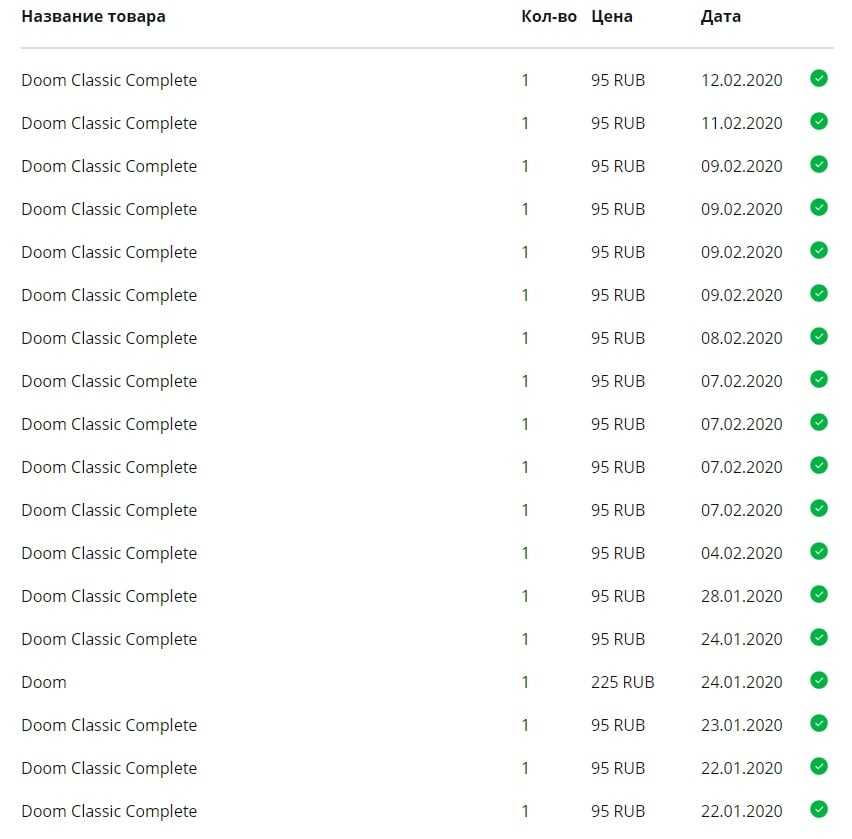Click the 23.01.2020 date cell
The width and height of the screenshot is (852, 839).
point(741,725)
